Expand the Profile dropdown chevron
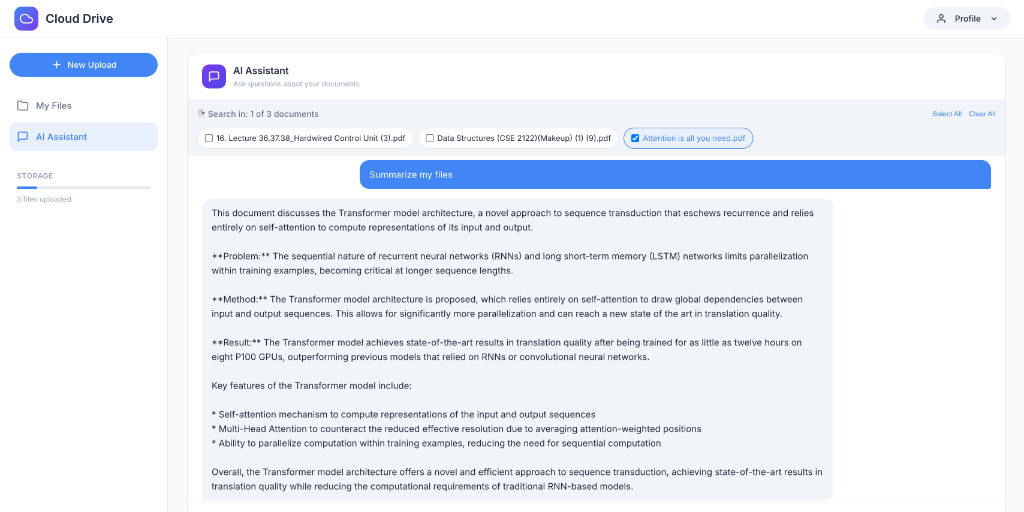 click(993, 19)
